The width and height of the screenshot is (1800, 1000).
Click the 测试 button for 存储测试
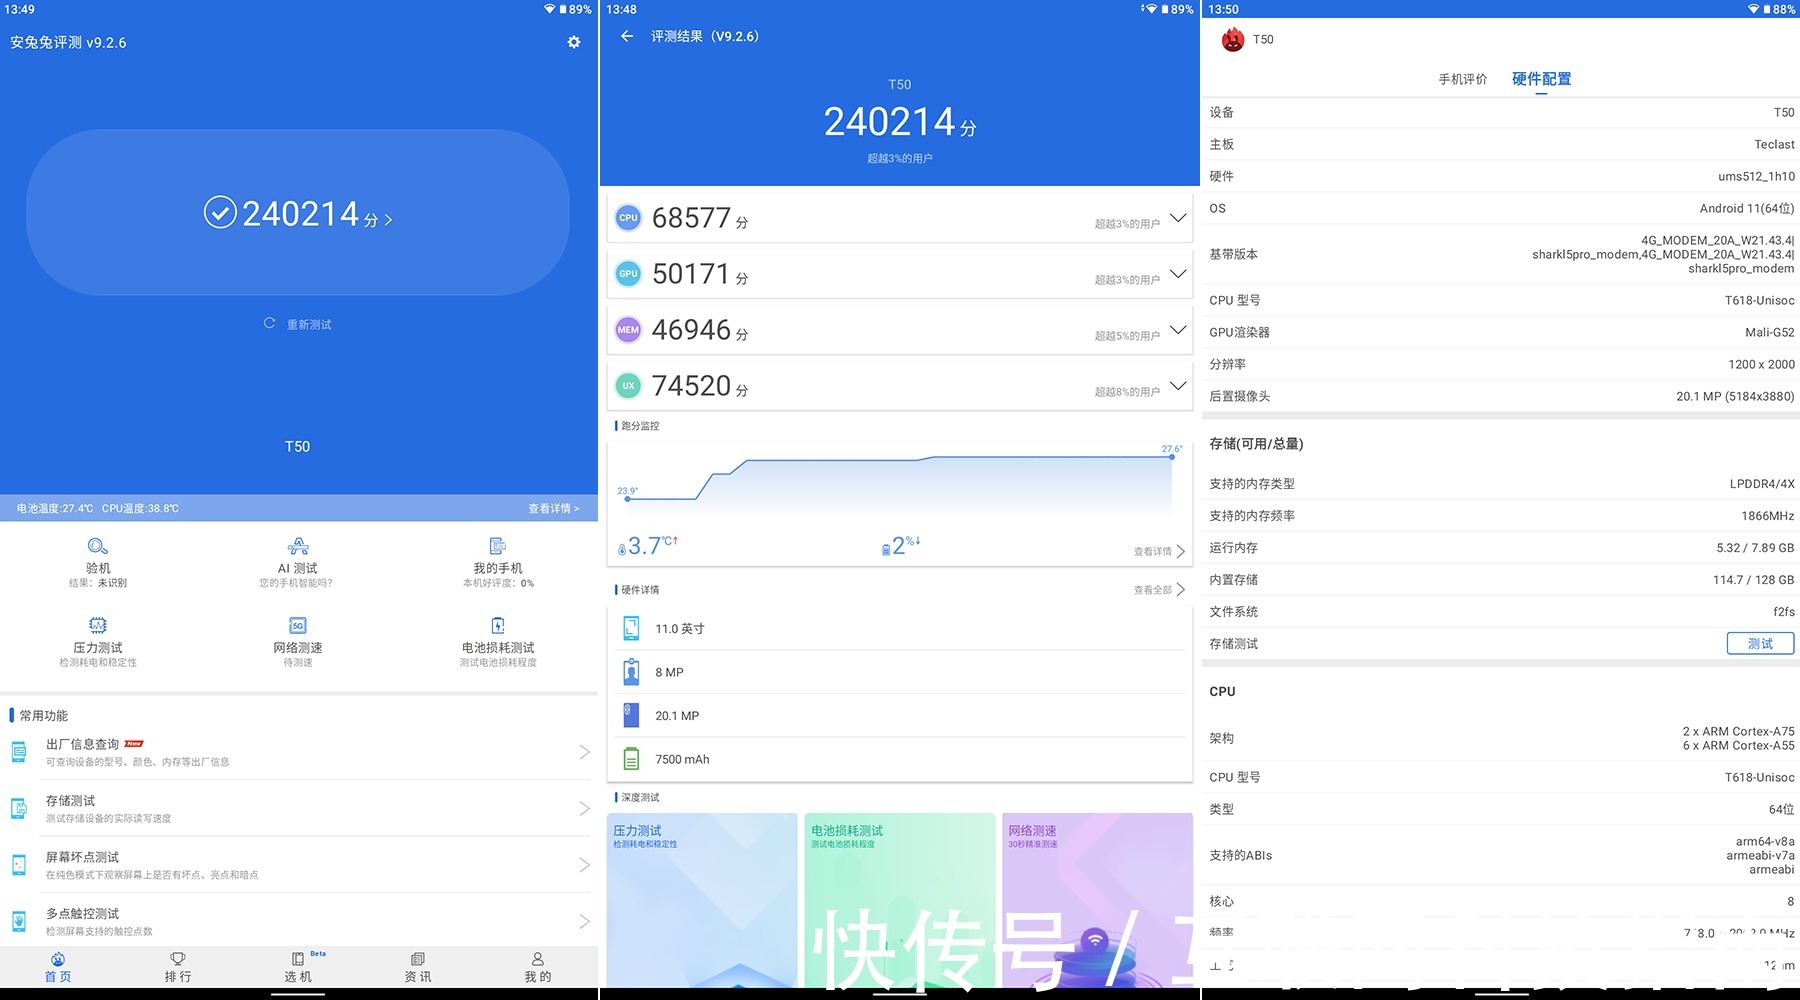click(1760, 643)
